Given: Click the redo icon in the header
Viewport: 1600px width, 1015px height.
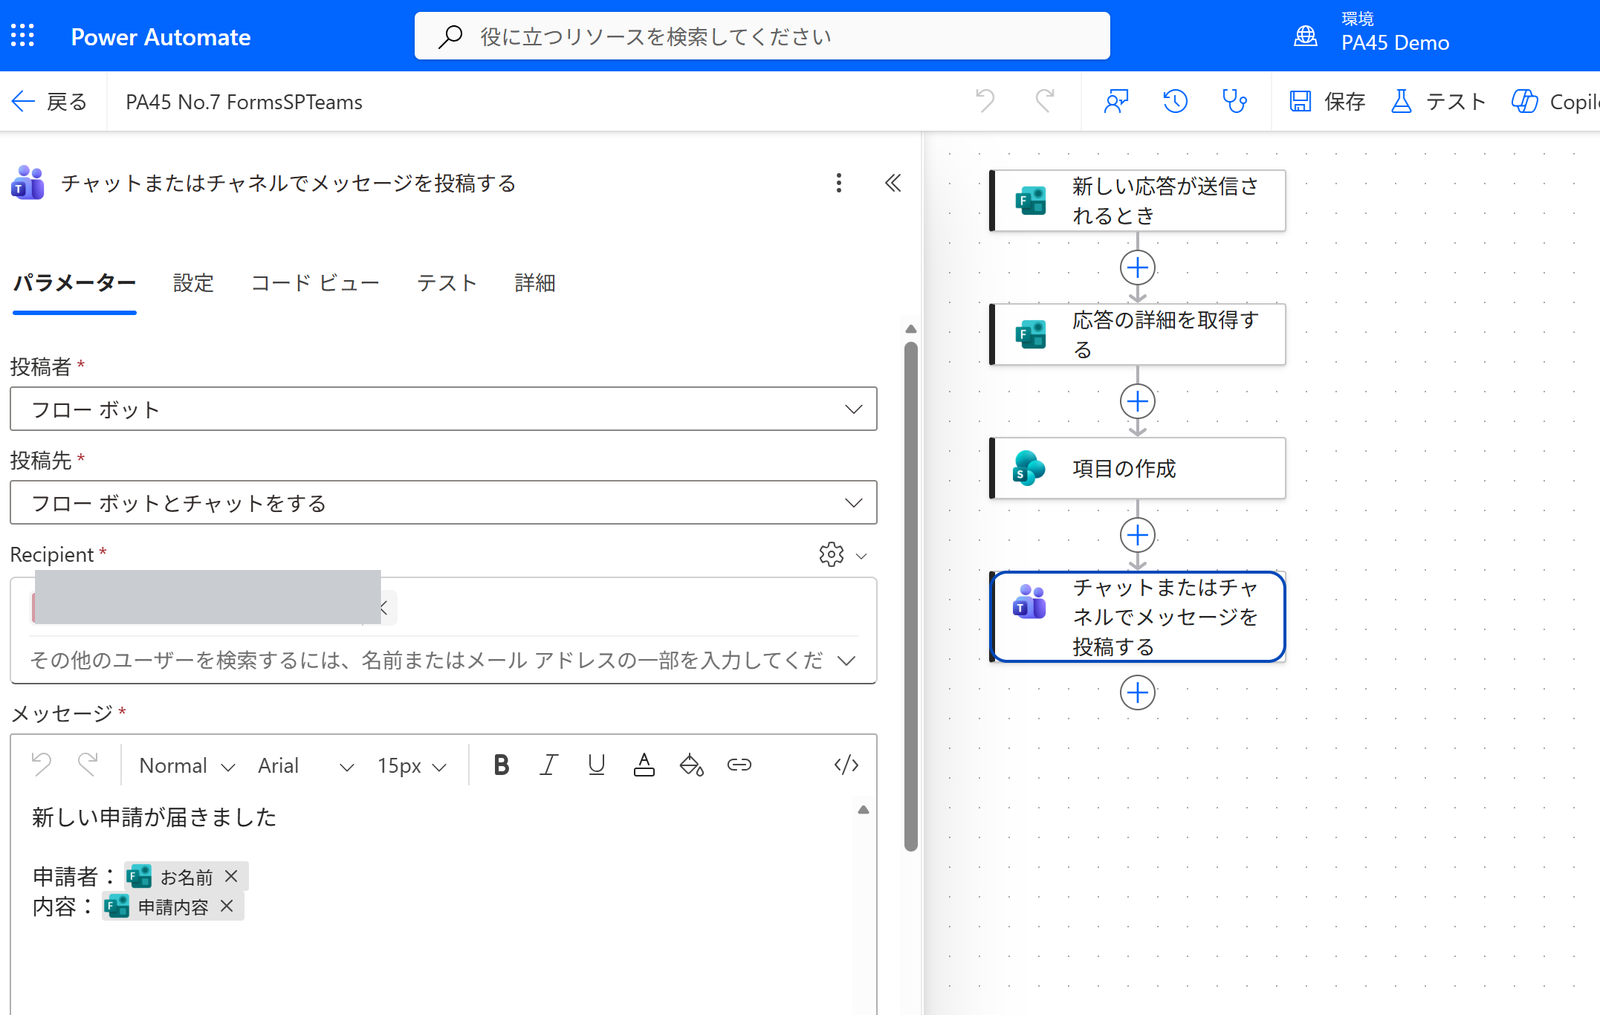Looking at the screenshot, I should point(1045,101).
